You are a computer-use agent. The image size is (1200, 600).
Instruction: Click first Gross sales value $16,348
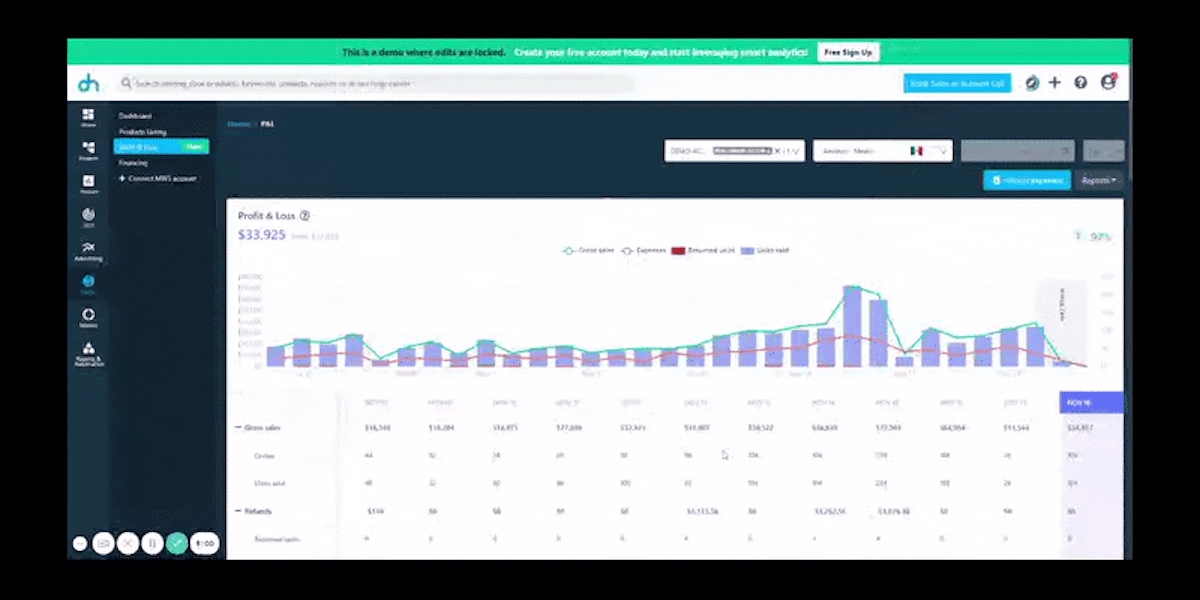(379, 427)
